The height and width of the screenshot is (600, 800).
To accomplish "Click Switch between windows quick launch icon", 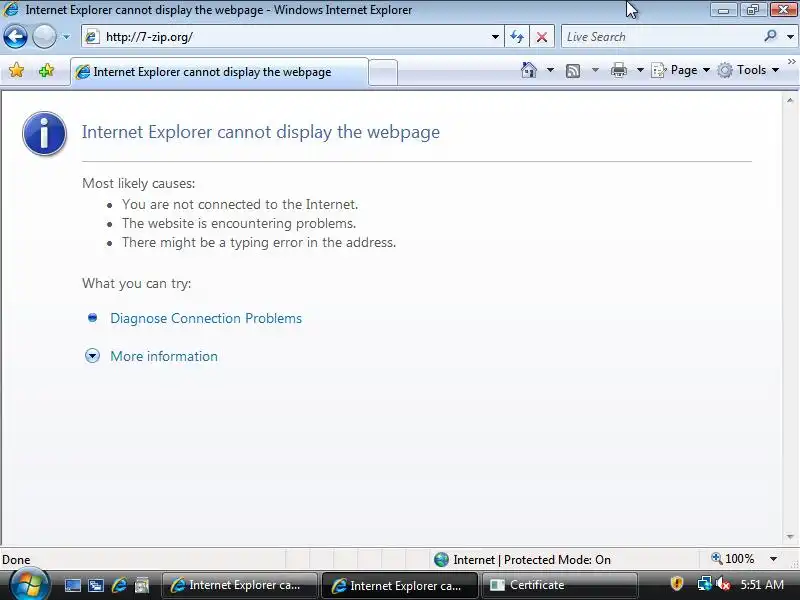I will click(x=96, y=585).
